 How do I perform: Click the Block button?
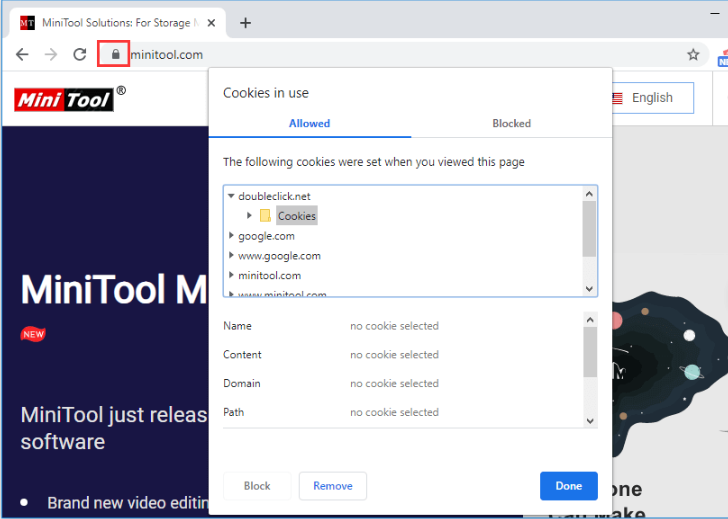pos(257,486)
